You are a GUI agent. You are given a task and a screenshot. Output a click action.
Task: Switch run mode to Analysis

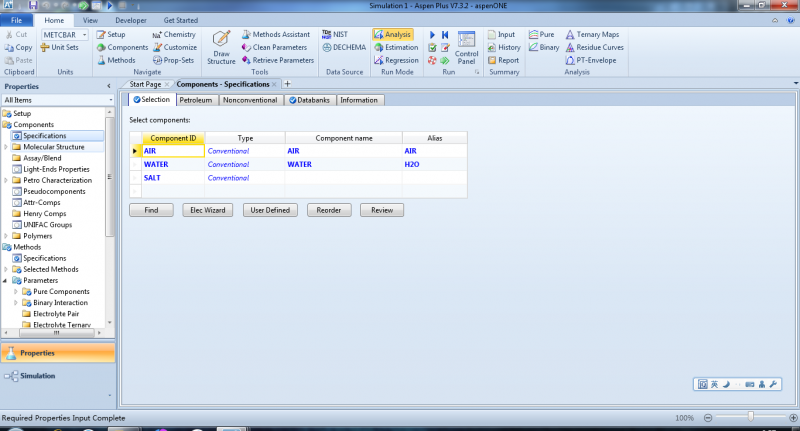(x=392, y=34)
